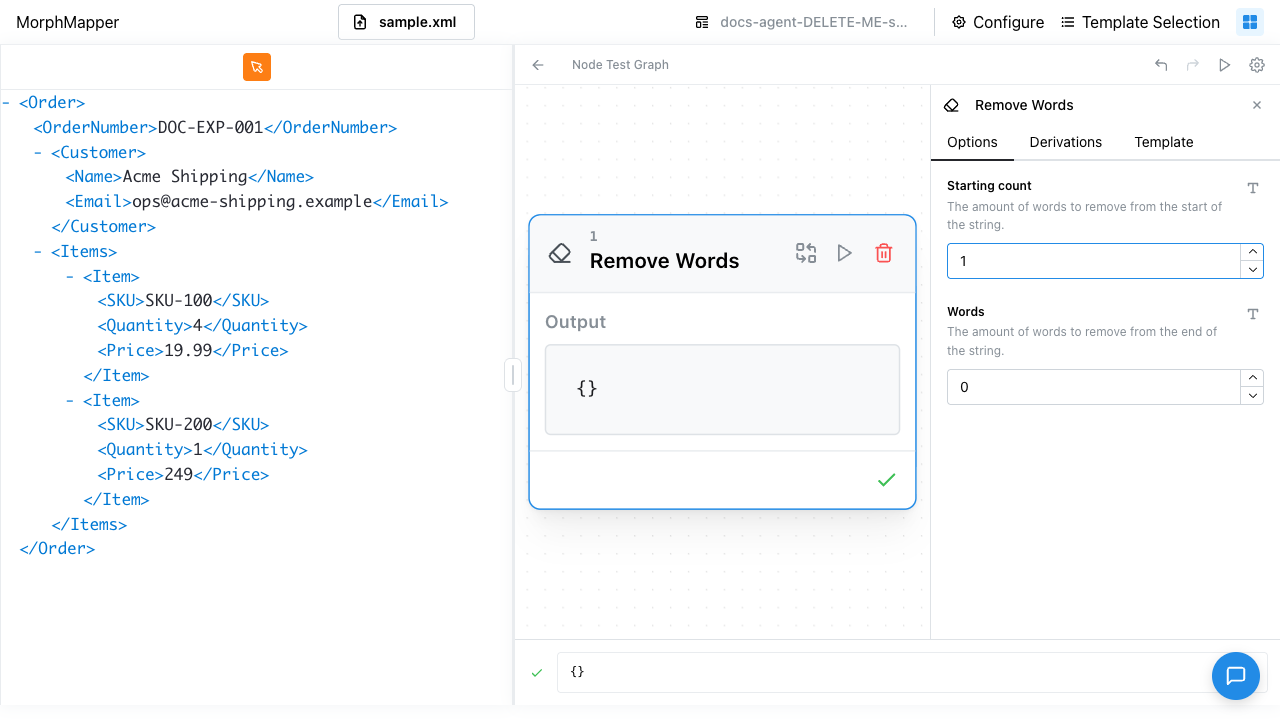Switch to the Derivations tab
This screenshot has width=1280, height=720.
point(1066,142)
